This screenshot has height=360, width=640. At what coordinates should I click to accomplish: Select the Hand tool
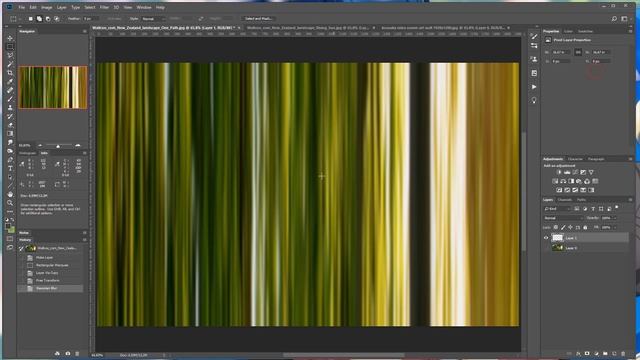[x=10, y=194]
